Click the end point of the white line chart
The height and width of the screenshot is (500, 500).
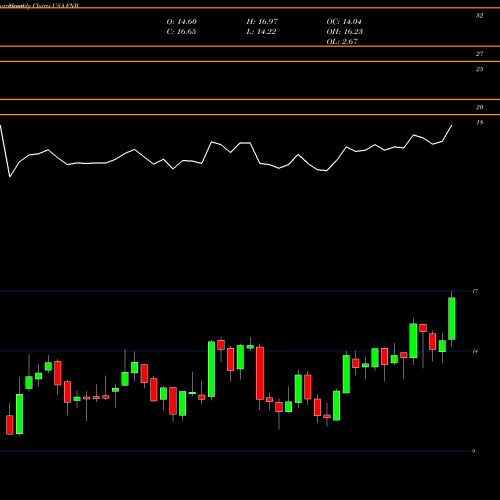(452, 125)
